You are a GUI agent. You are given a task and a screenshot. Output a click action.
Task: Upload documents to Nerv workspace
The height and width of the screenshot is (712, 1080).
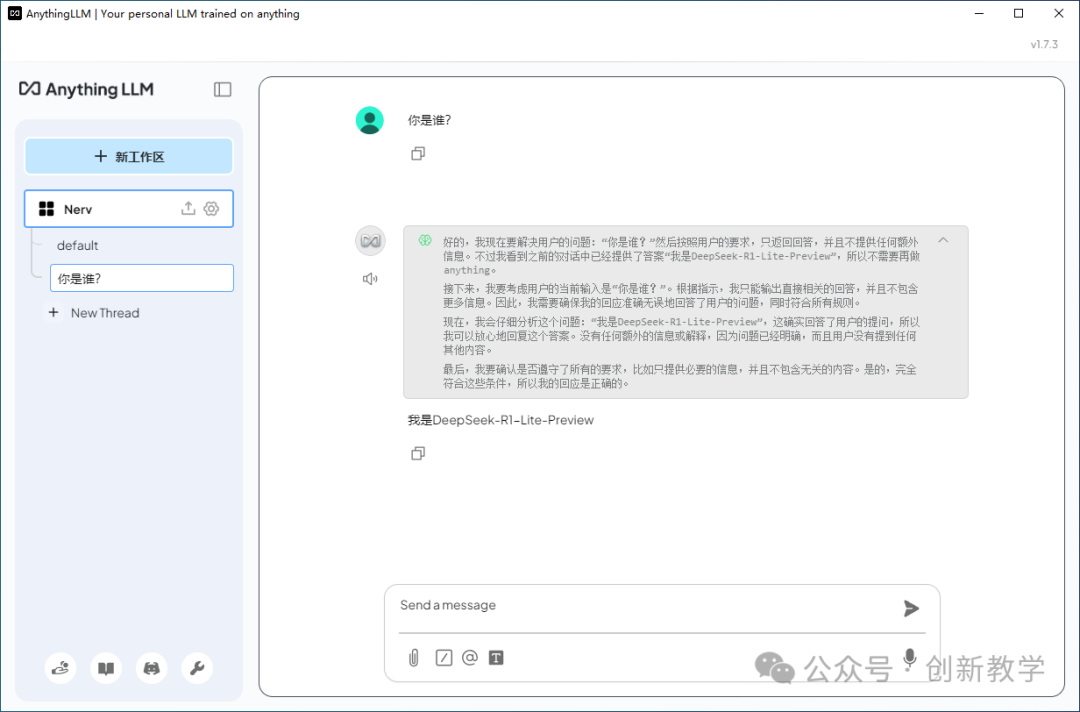188,209
